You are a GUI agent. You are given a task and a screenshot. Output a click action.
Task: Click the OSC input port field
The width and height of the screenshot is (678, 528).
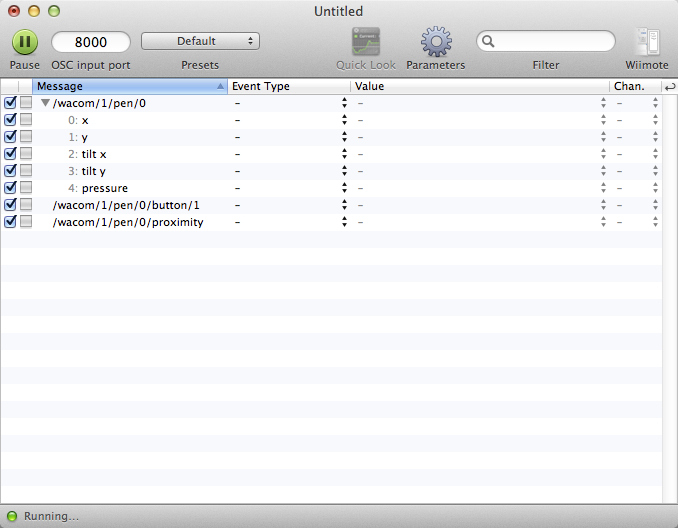(91, 42)
